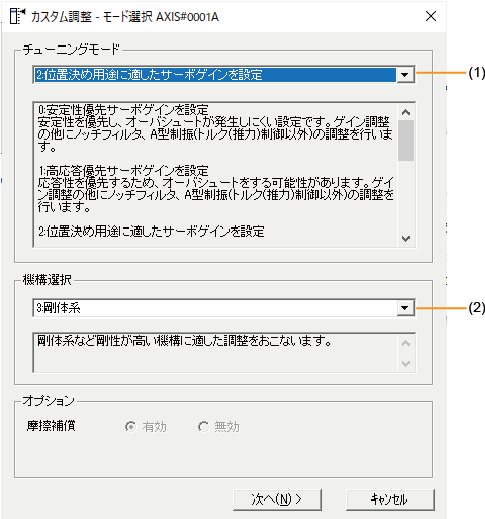Click the 0:安定性優先サーボゲインを設定 heading

[x=123, y=109]
